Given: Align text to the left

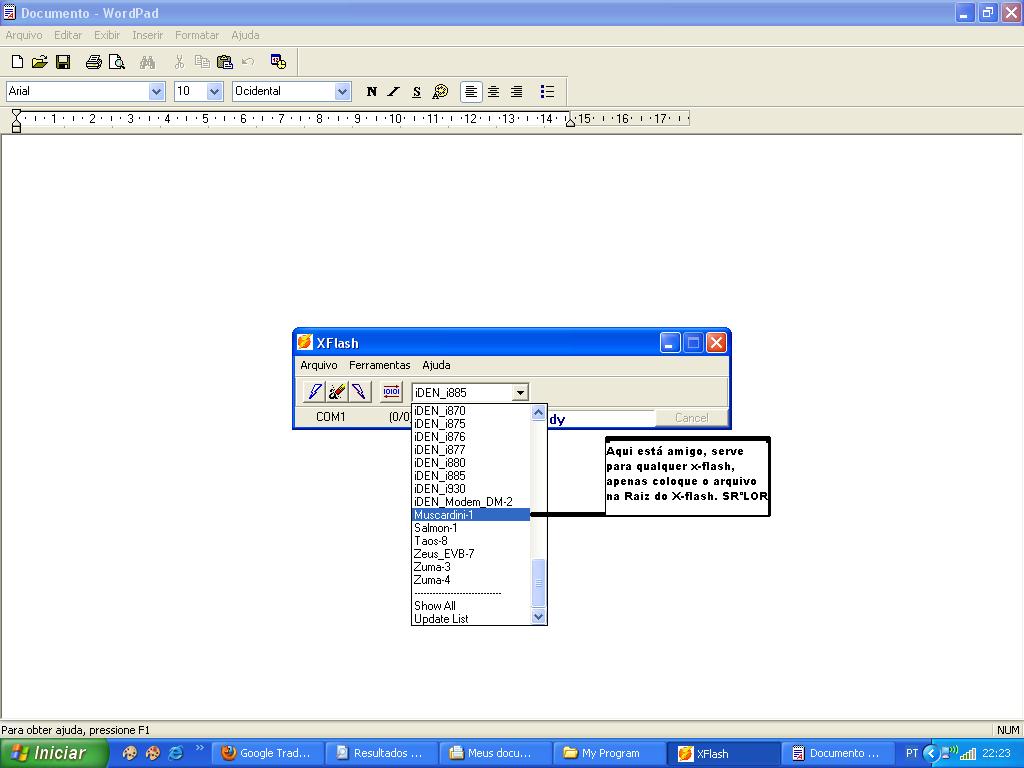Looking at the screenshot, I should click(x=471, y=91).
